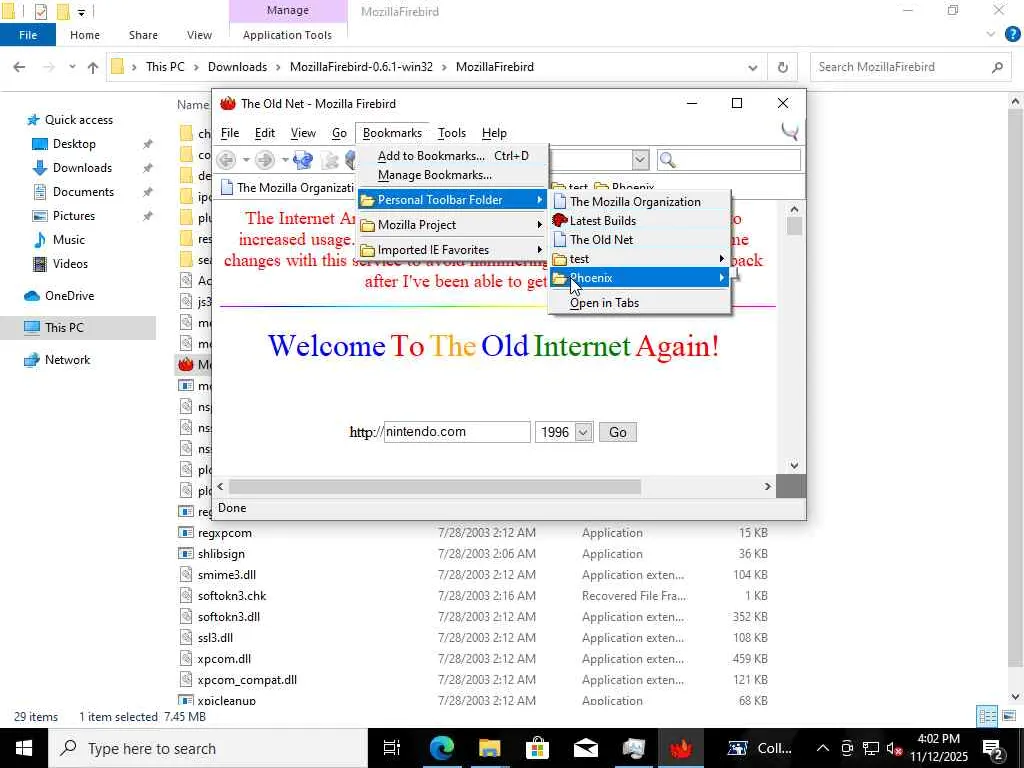The image size is (1024, 768).
Task: Click the nintendo.com URL input field
Action: (x=457, y=432)
